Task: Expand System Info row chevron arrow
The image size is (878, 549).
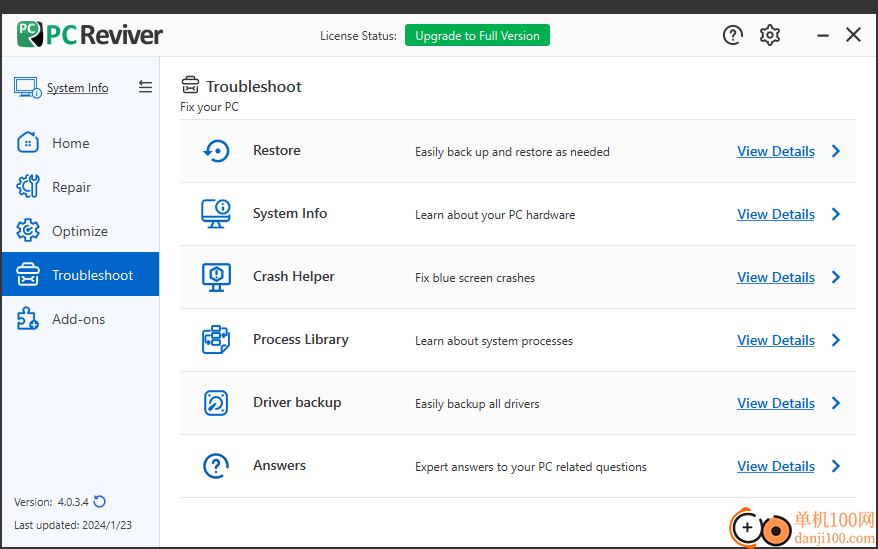Action: [x=836, y=214]
